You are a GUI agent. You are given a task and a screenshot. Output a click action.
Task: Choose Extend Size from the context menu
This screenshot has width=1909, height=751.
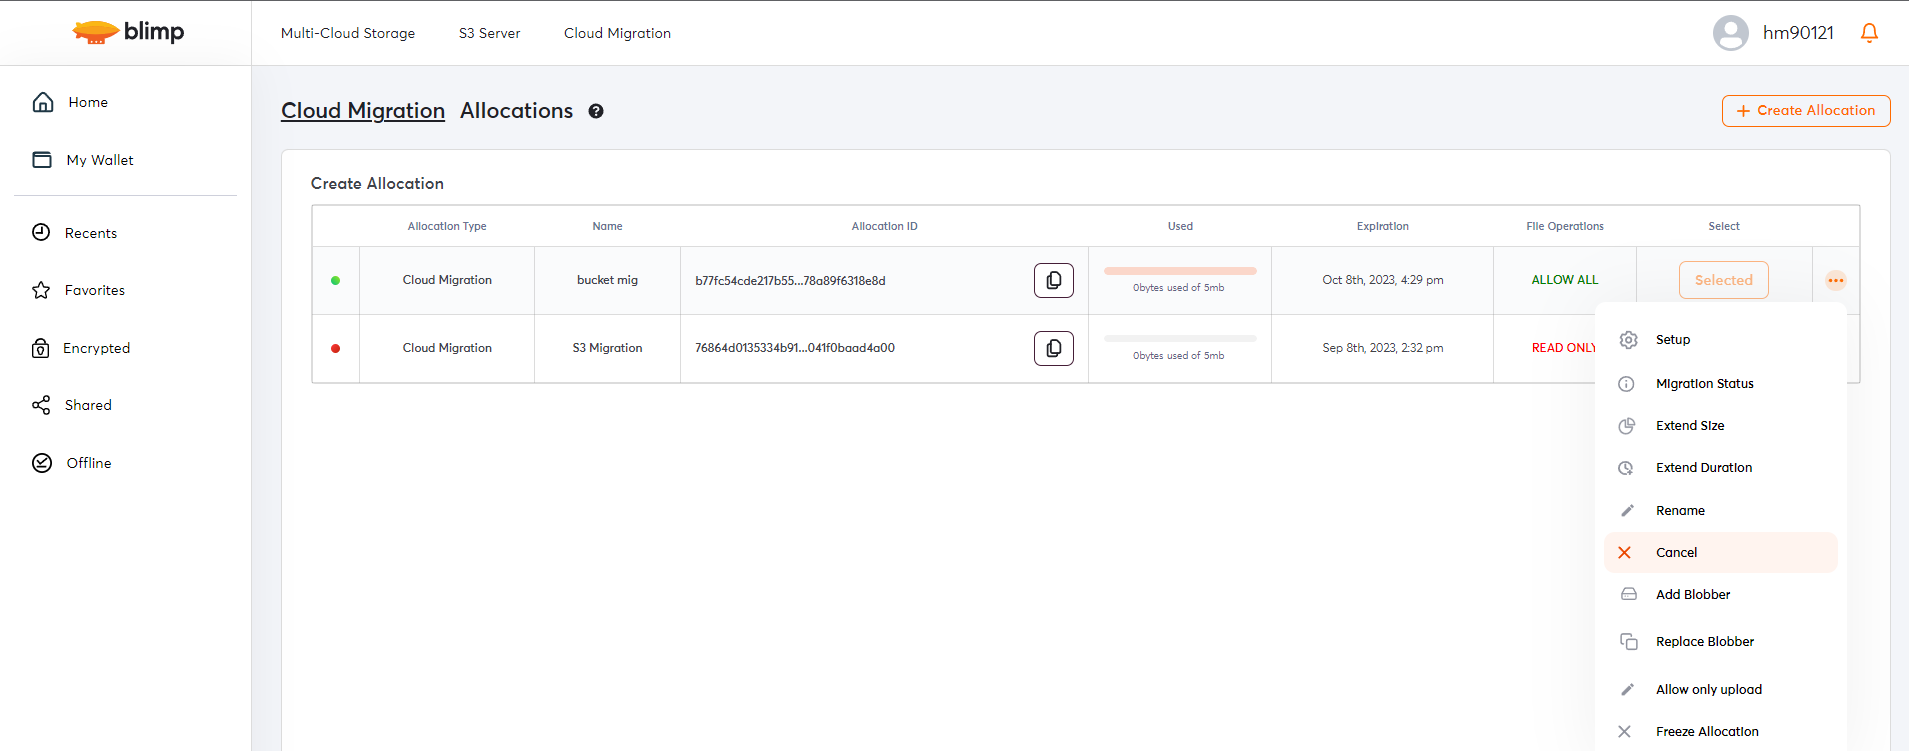coord(1689,426)
